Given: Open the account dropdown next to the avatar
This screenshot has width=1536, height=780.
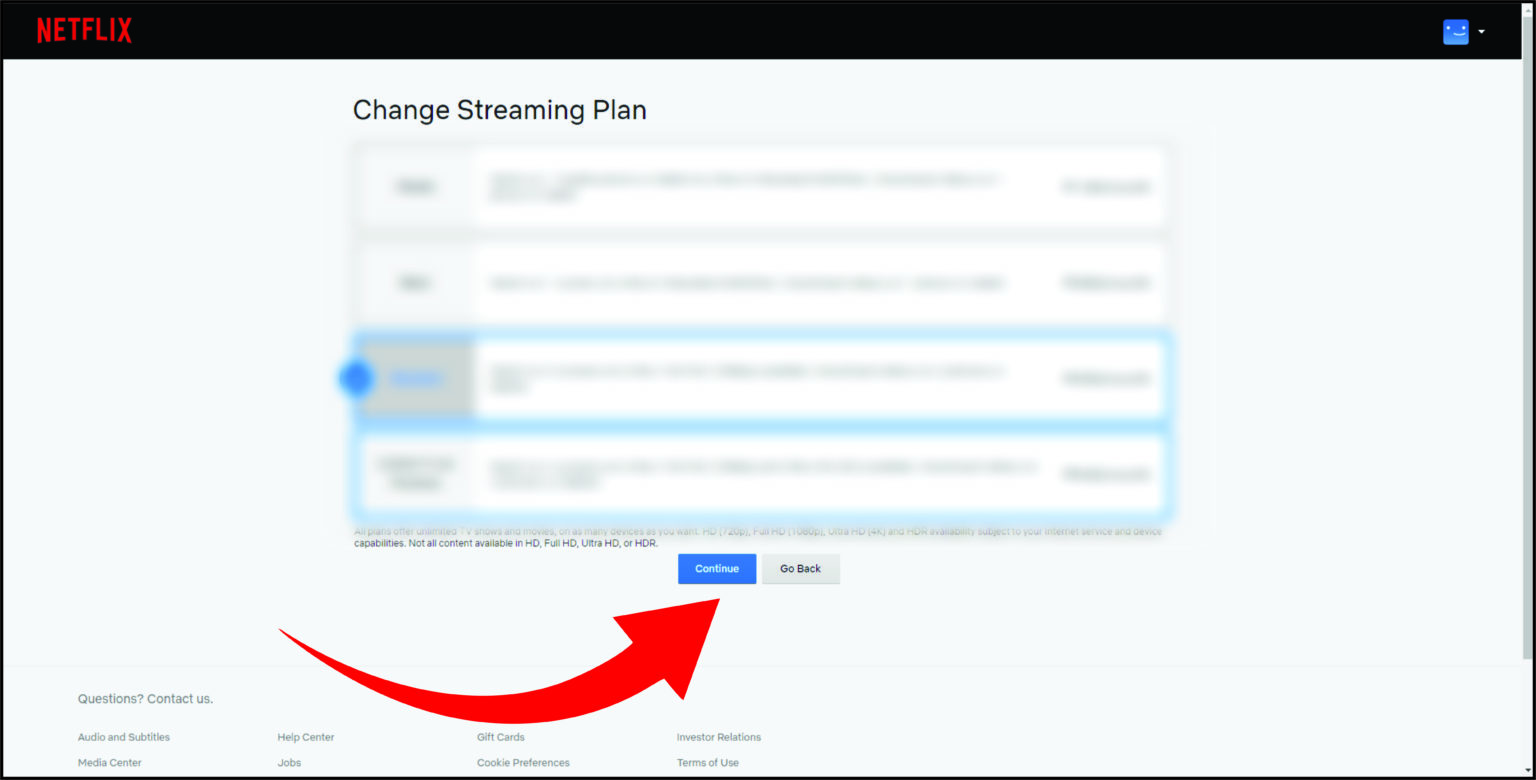Looking at the screenshot, I should [1481, 31].
